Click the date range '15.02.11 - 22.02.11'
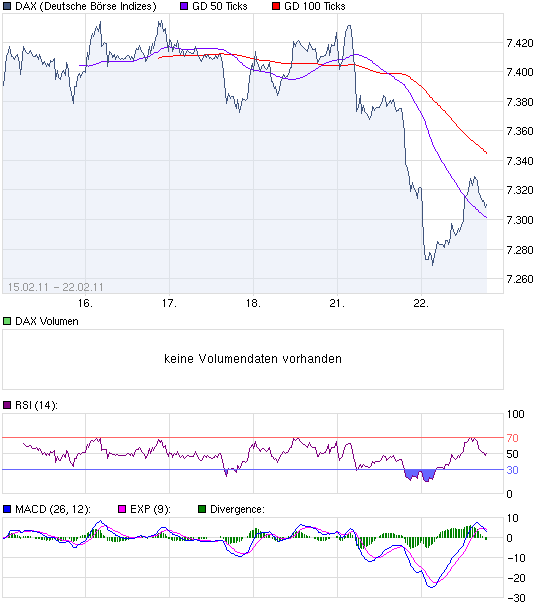This screenshot has height=606, width=545. tap(56, 287)
